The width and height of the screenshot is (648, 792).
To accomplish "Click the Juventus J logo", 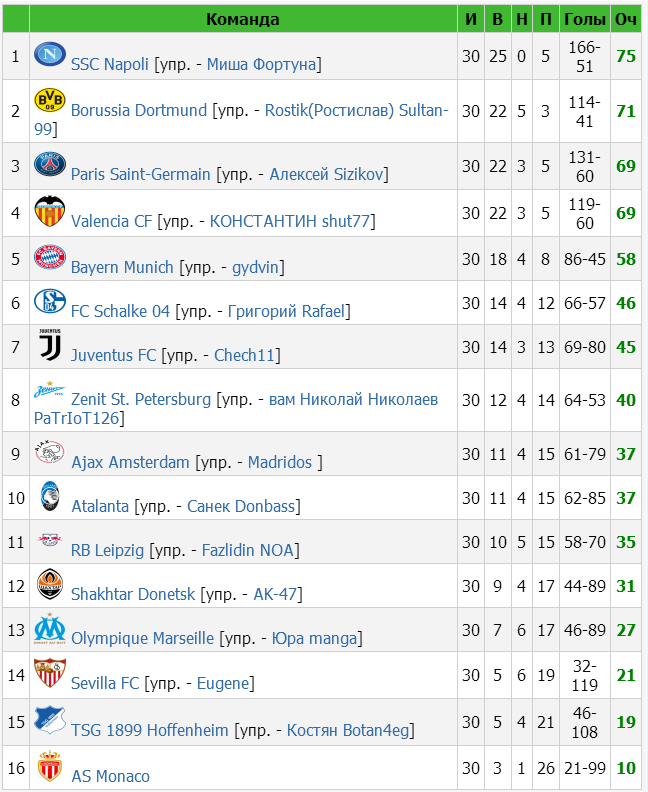I will [x=49, y=345].
